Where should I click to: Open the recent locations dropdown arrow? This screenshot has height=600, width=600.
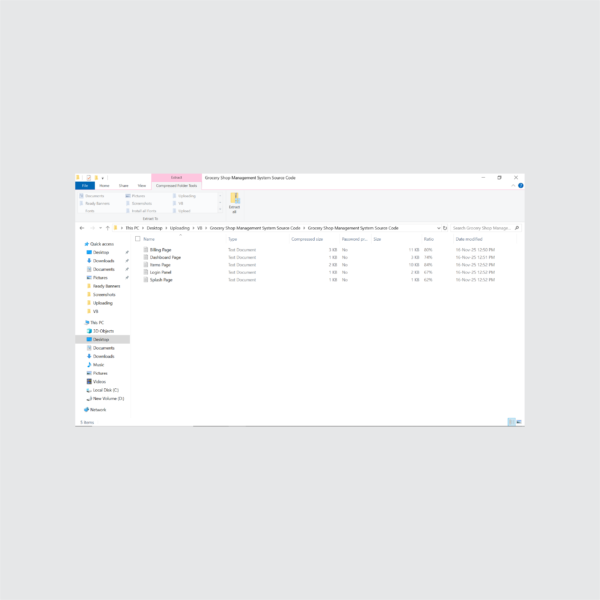click(x=100, y=228)
